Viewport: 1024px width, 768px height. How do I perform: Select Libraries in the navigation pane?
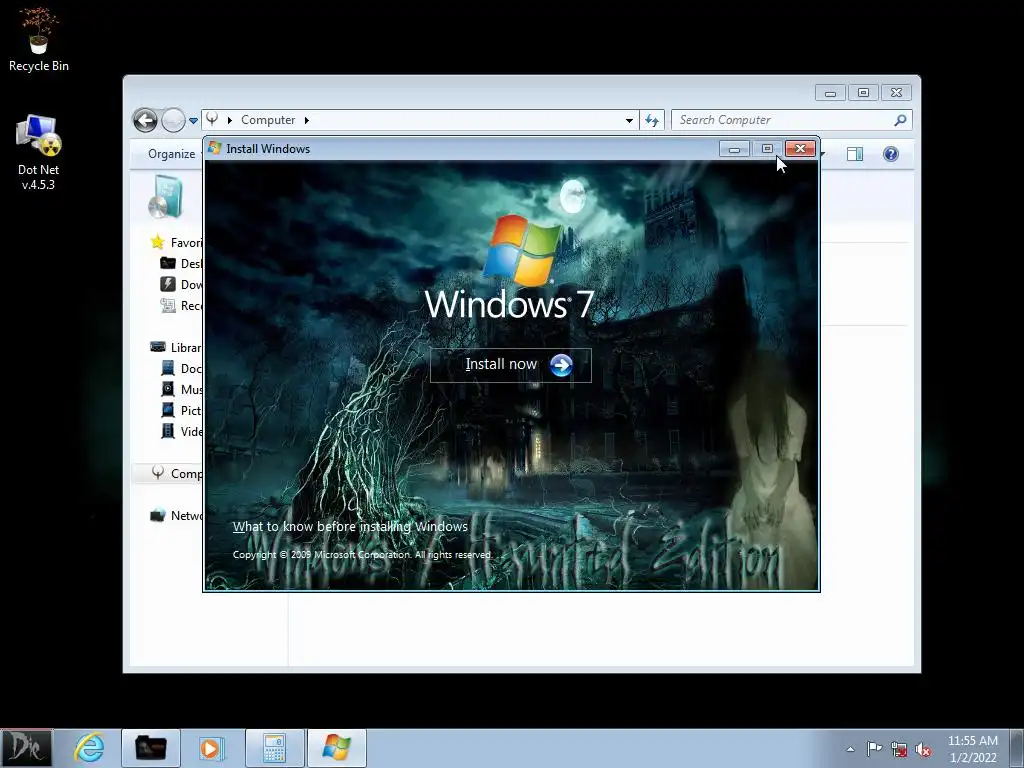pos(176,347)
